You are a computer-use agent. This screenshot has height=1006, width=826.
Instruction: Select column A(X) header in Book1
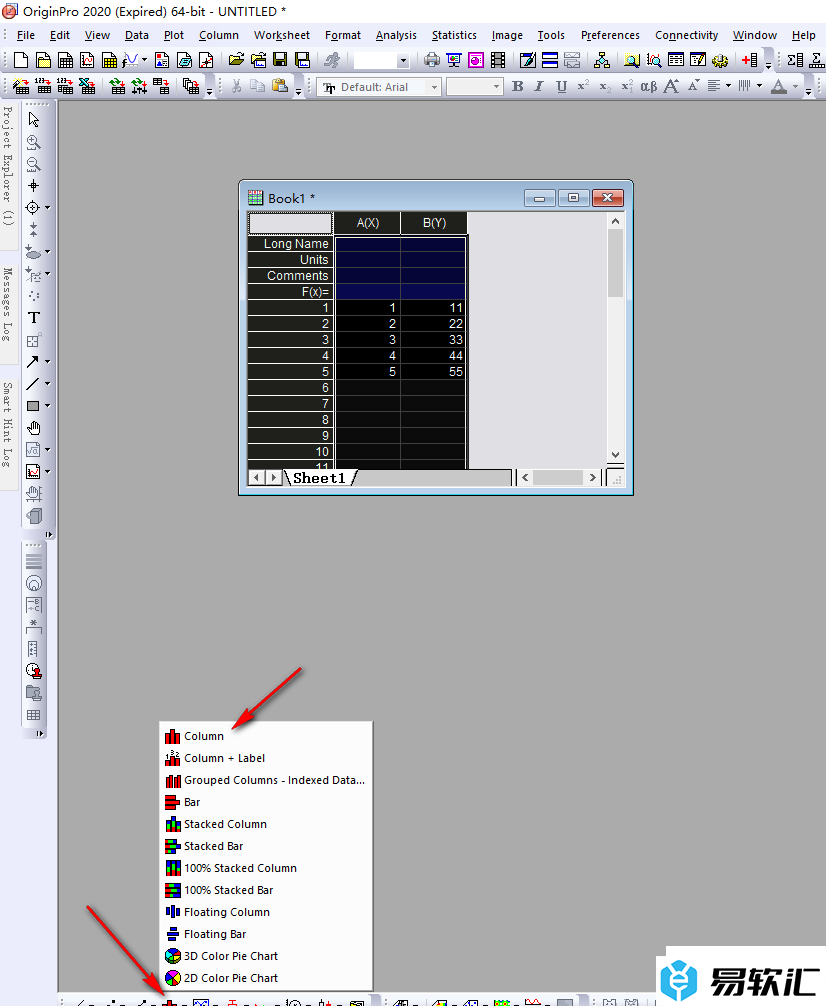[x=368, y=223]
